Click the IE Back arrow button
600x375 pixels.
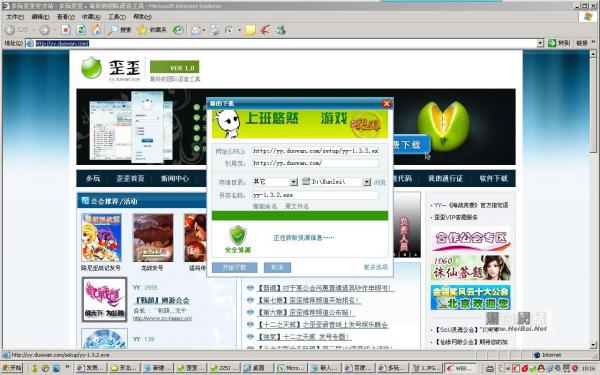click(10, 30)
